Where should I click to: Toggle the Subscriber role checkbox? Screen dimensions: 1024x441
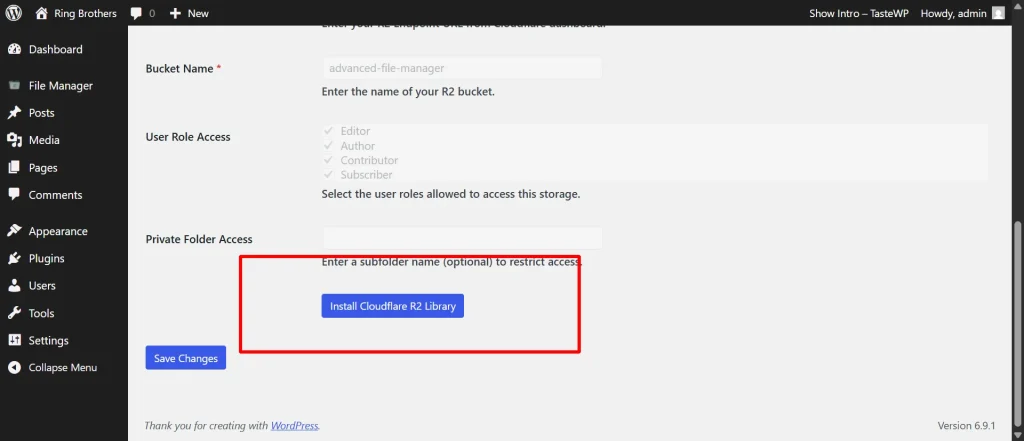(328, 174)
